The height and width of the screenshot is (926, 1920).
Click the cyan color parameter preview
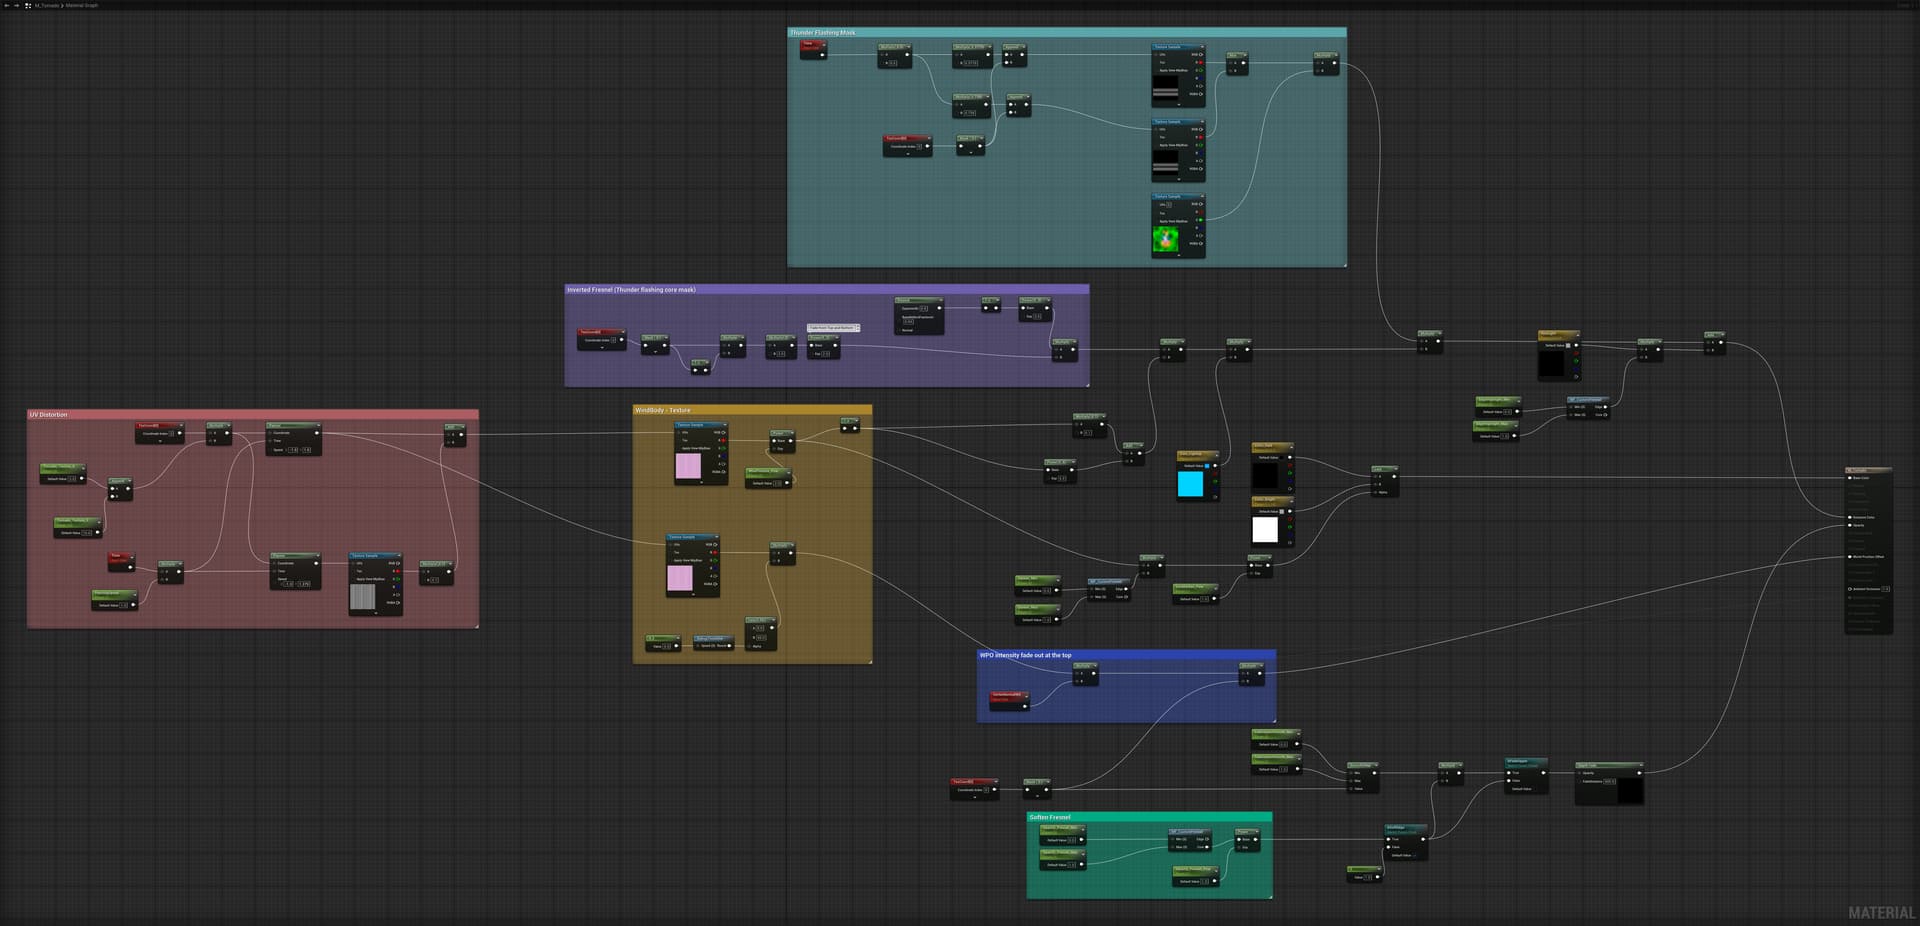[x=1190, y=484]
